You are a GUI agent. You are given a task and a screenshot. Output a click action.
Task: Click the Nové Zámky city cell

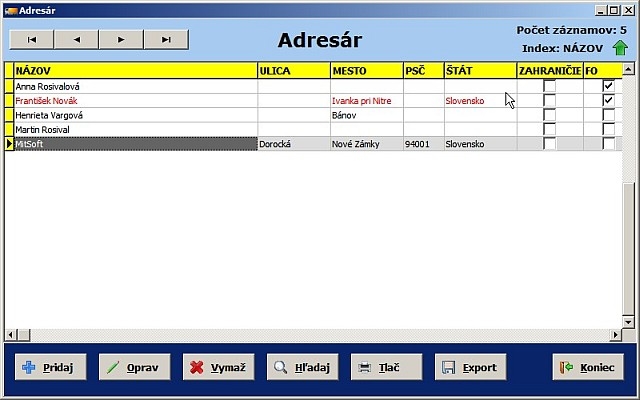tap(367, 144)
